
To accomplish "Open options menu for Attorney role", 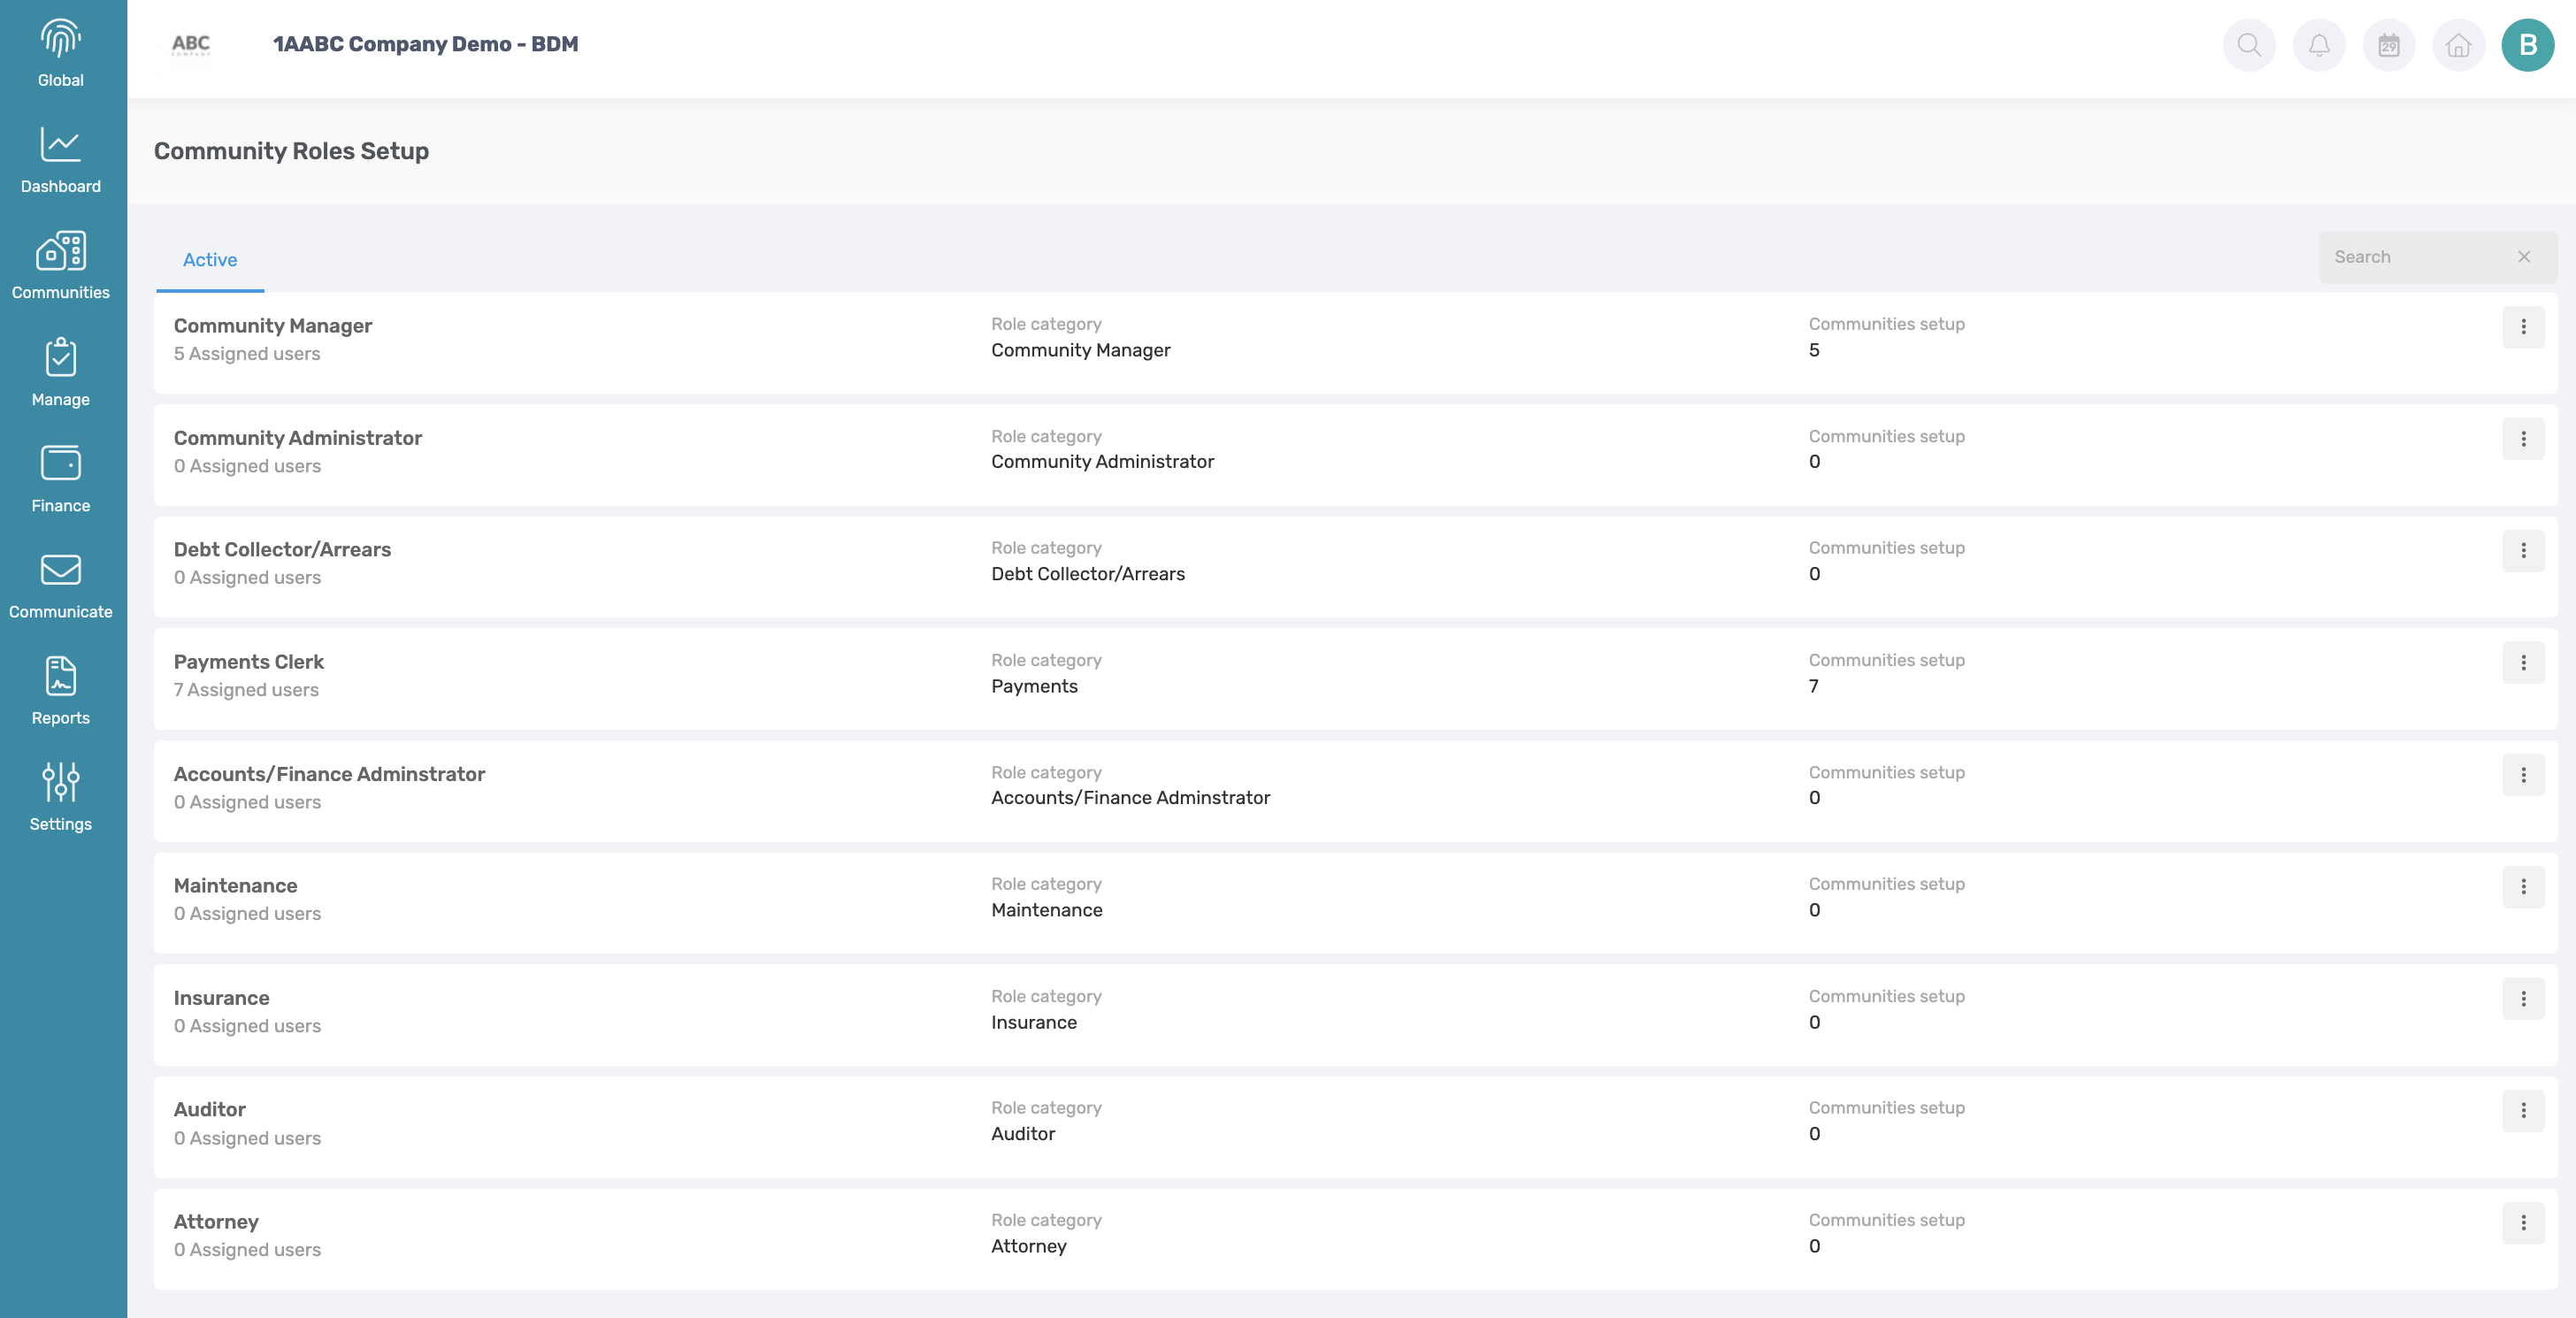I will click(x=2523, y=1222).
